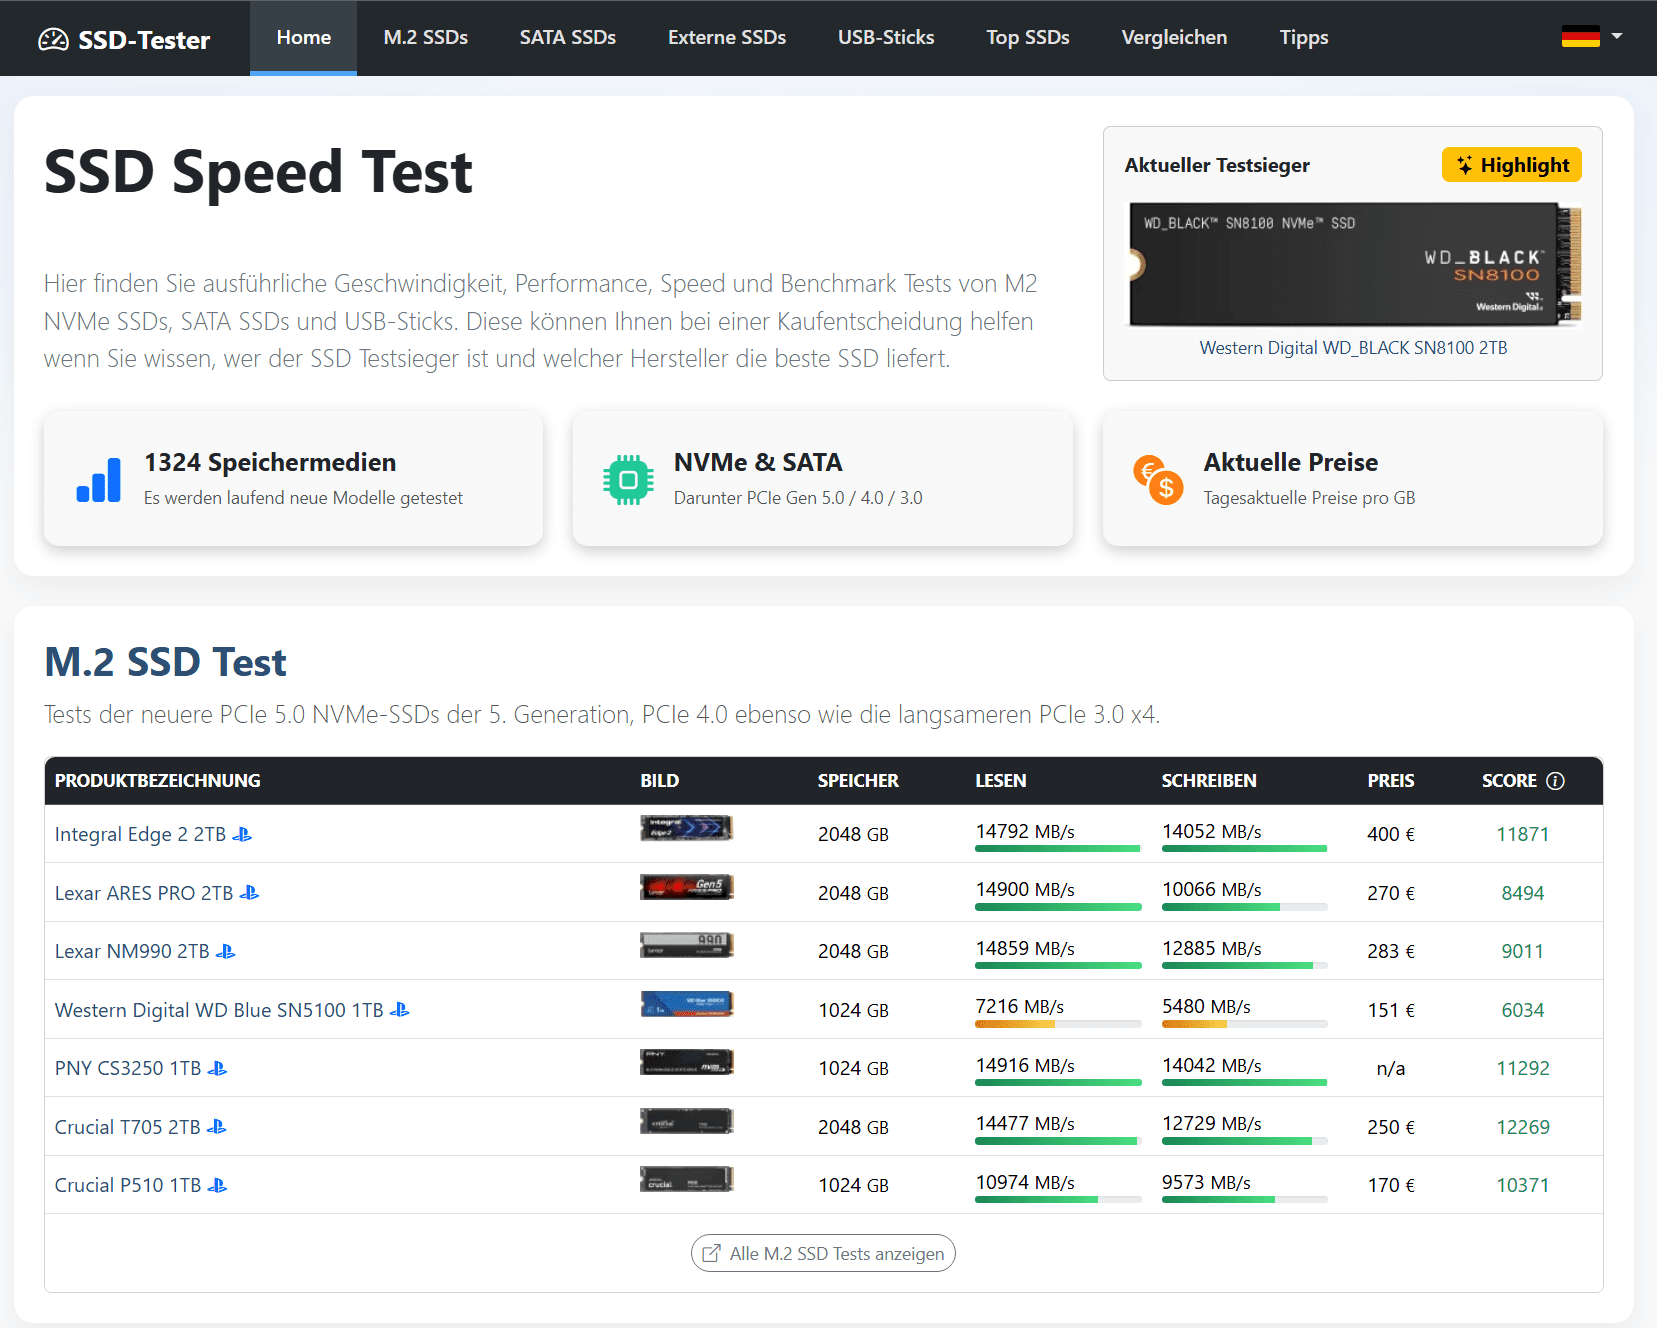Click the Alle M.2 SSD Tests anzeigen button
This screenshot has width=1657, height=1328.
[823, 1253]
